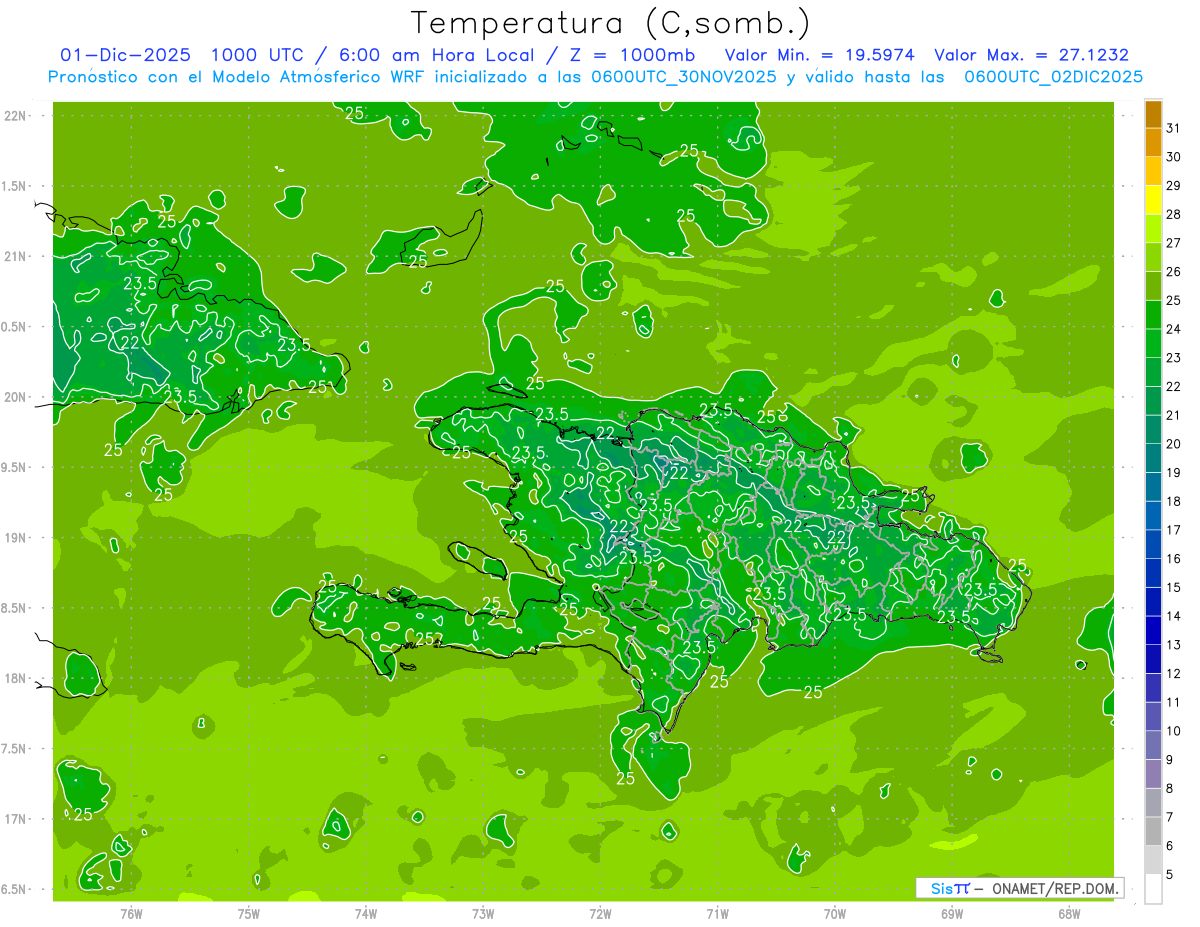This screenshot has height=927, width=1200.
Task: Click the gray legend swatch between 6 and 7
Action: click(x=1153, y=831)
